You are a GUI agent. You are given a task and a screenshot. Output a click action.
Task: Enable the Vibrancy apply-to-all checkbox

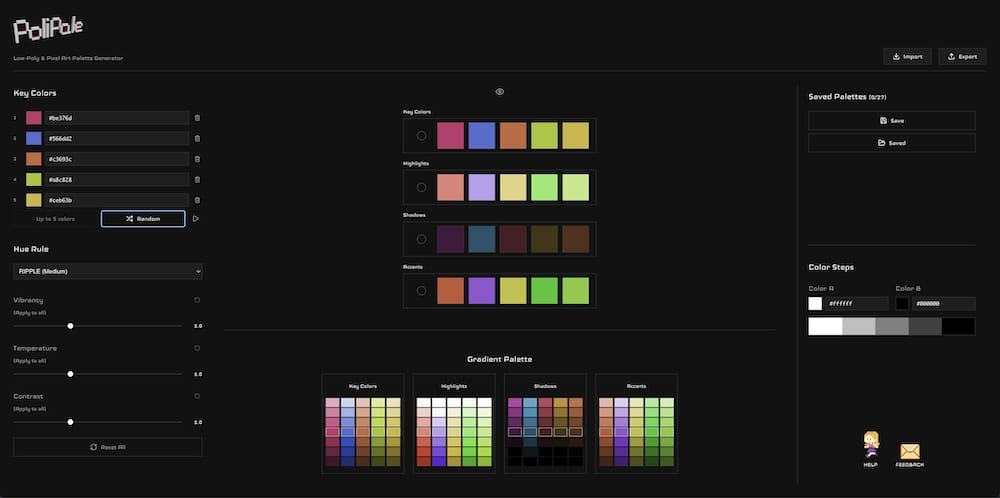click(x=197, y=300)
